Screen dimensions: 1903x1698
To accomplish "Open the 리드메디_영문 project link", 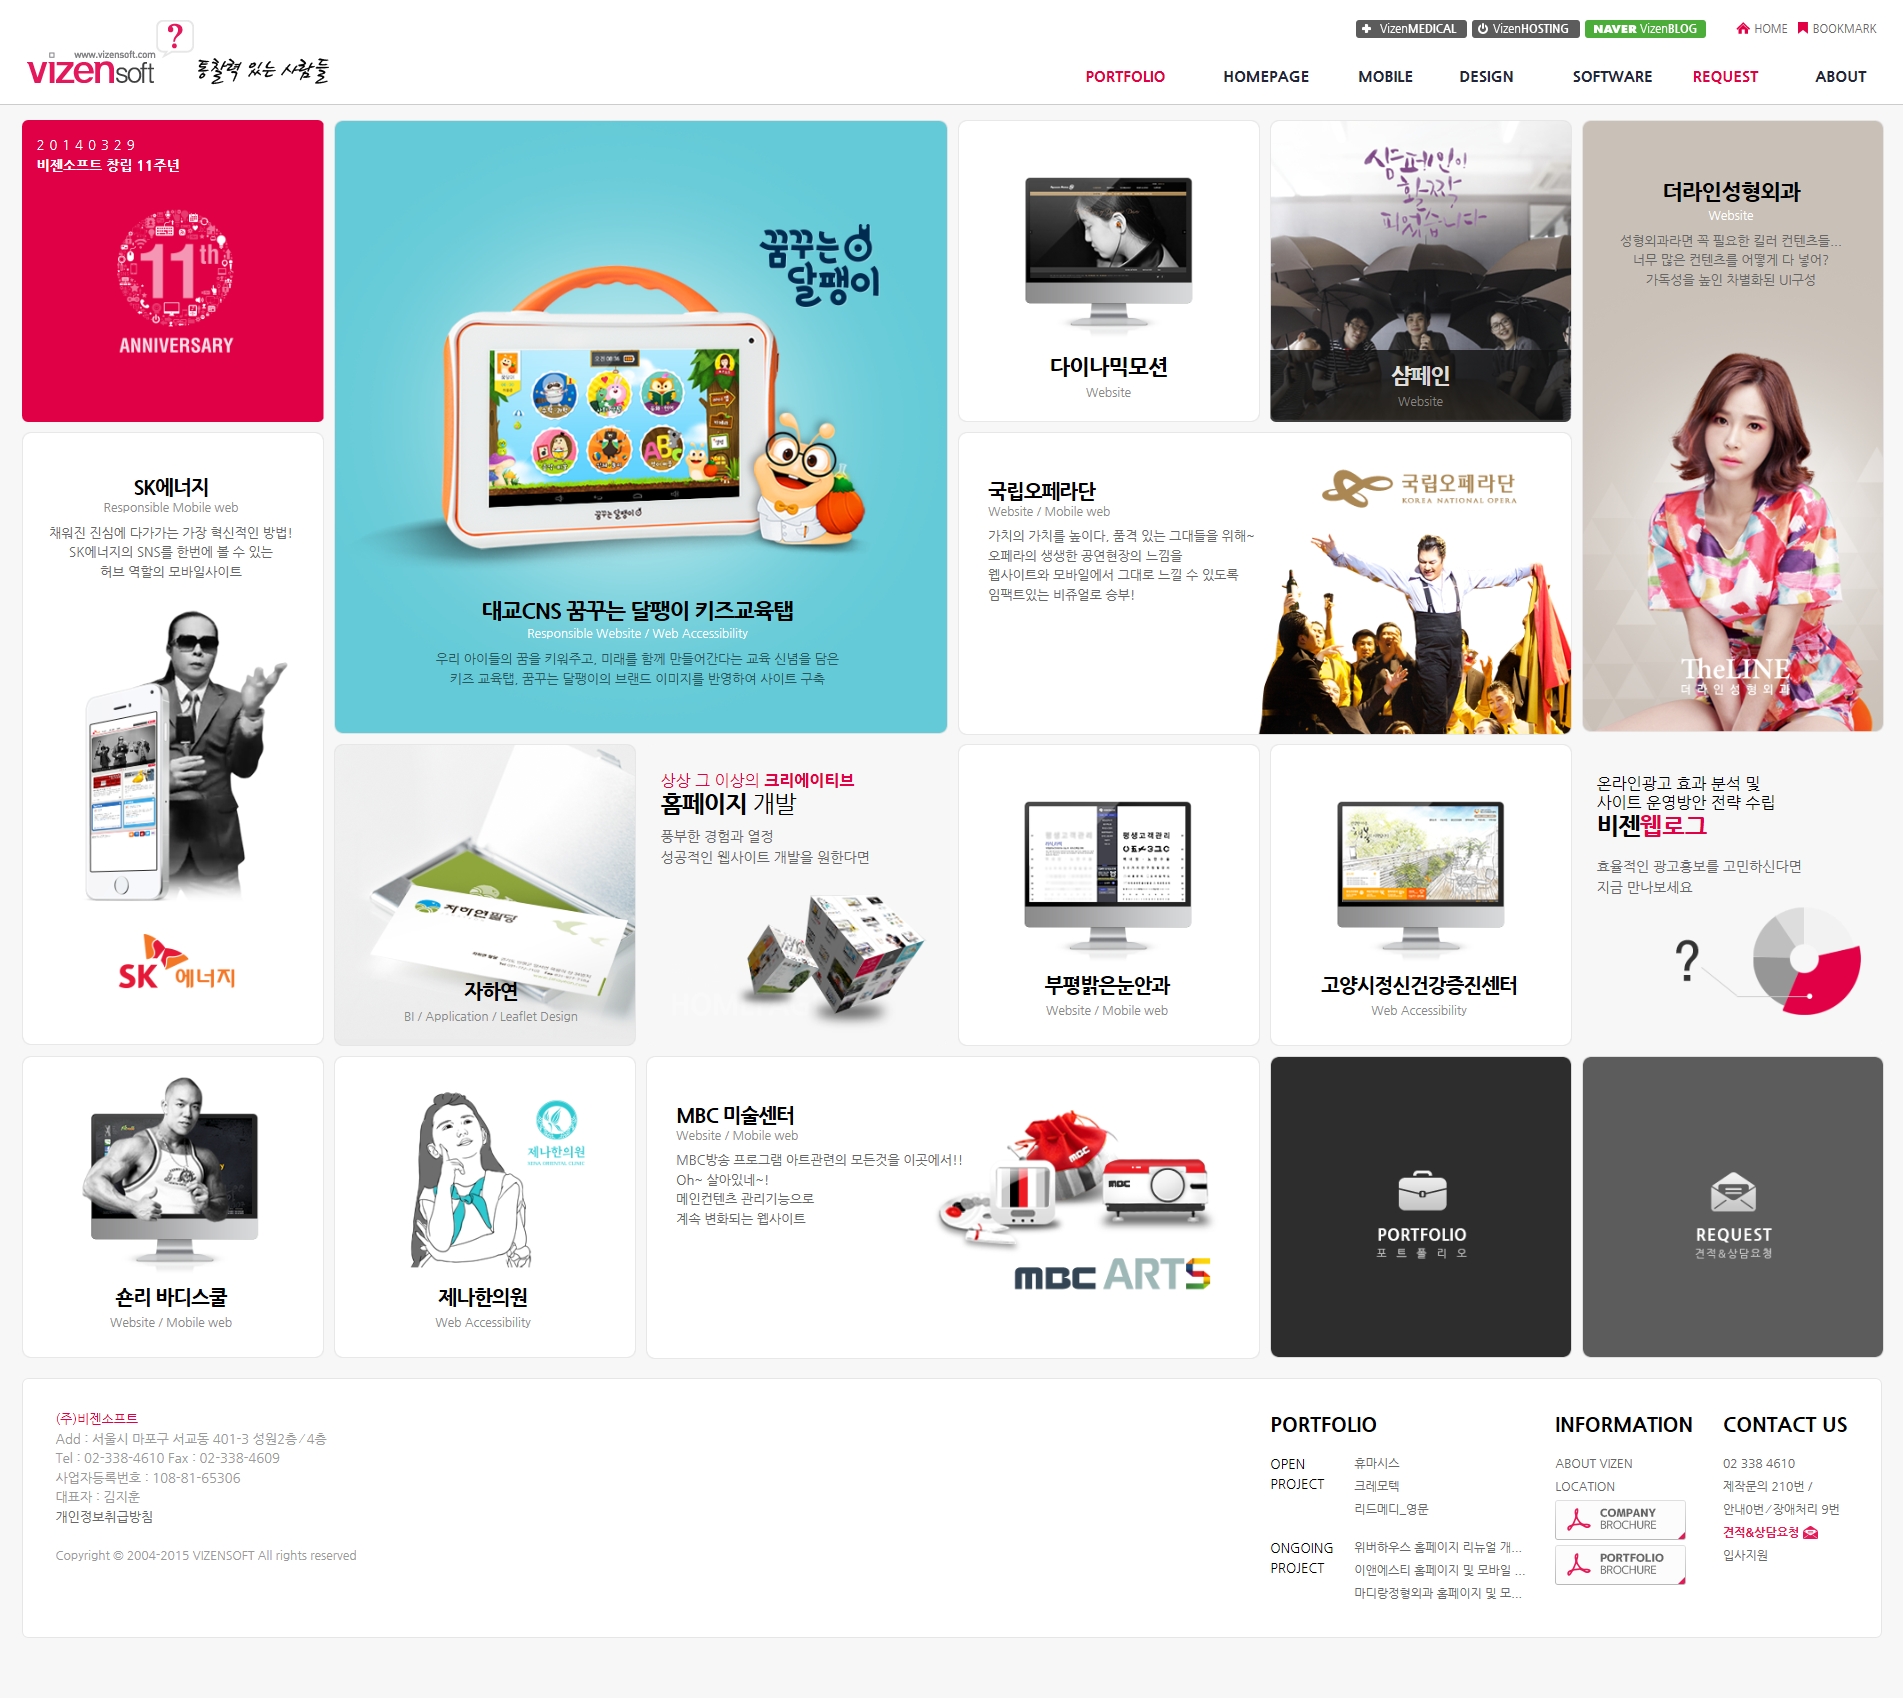I will (x=1391, y=1509).
